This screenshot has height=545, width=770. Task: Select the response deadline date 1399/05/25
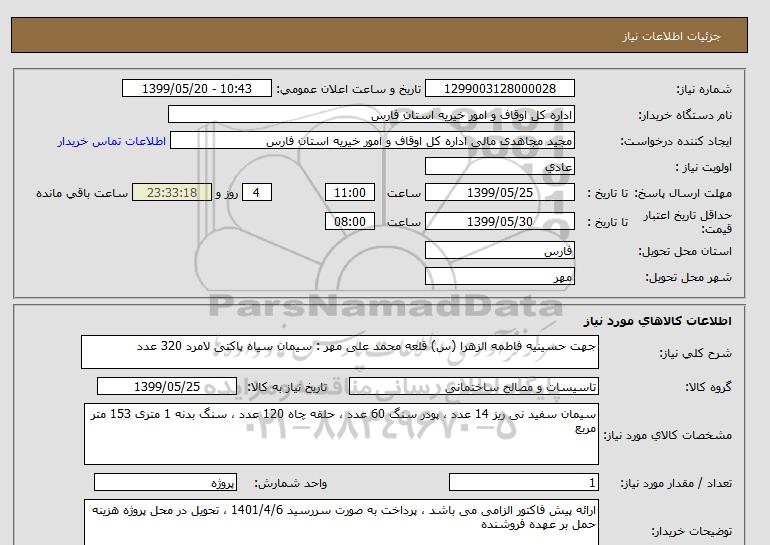click(499, 193)
